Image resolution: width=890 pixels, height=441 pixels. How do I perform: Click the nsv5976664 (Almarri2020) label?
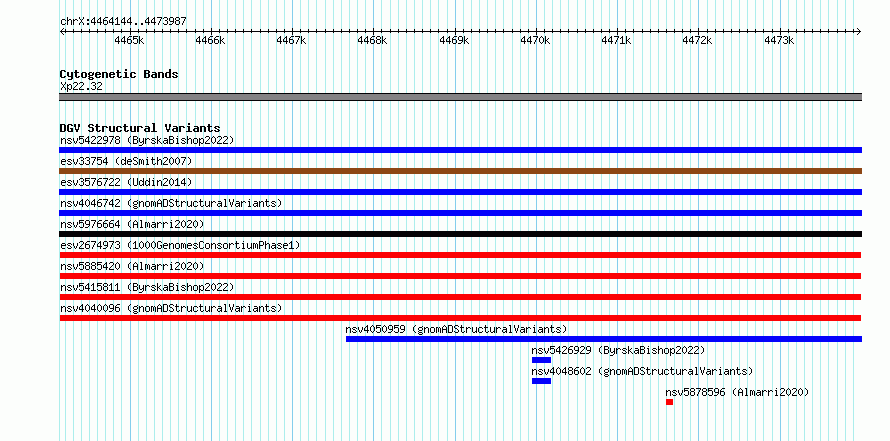tap(132, 224)
